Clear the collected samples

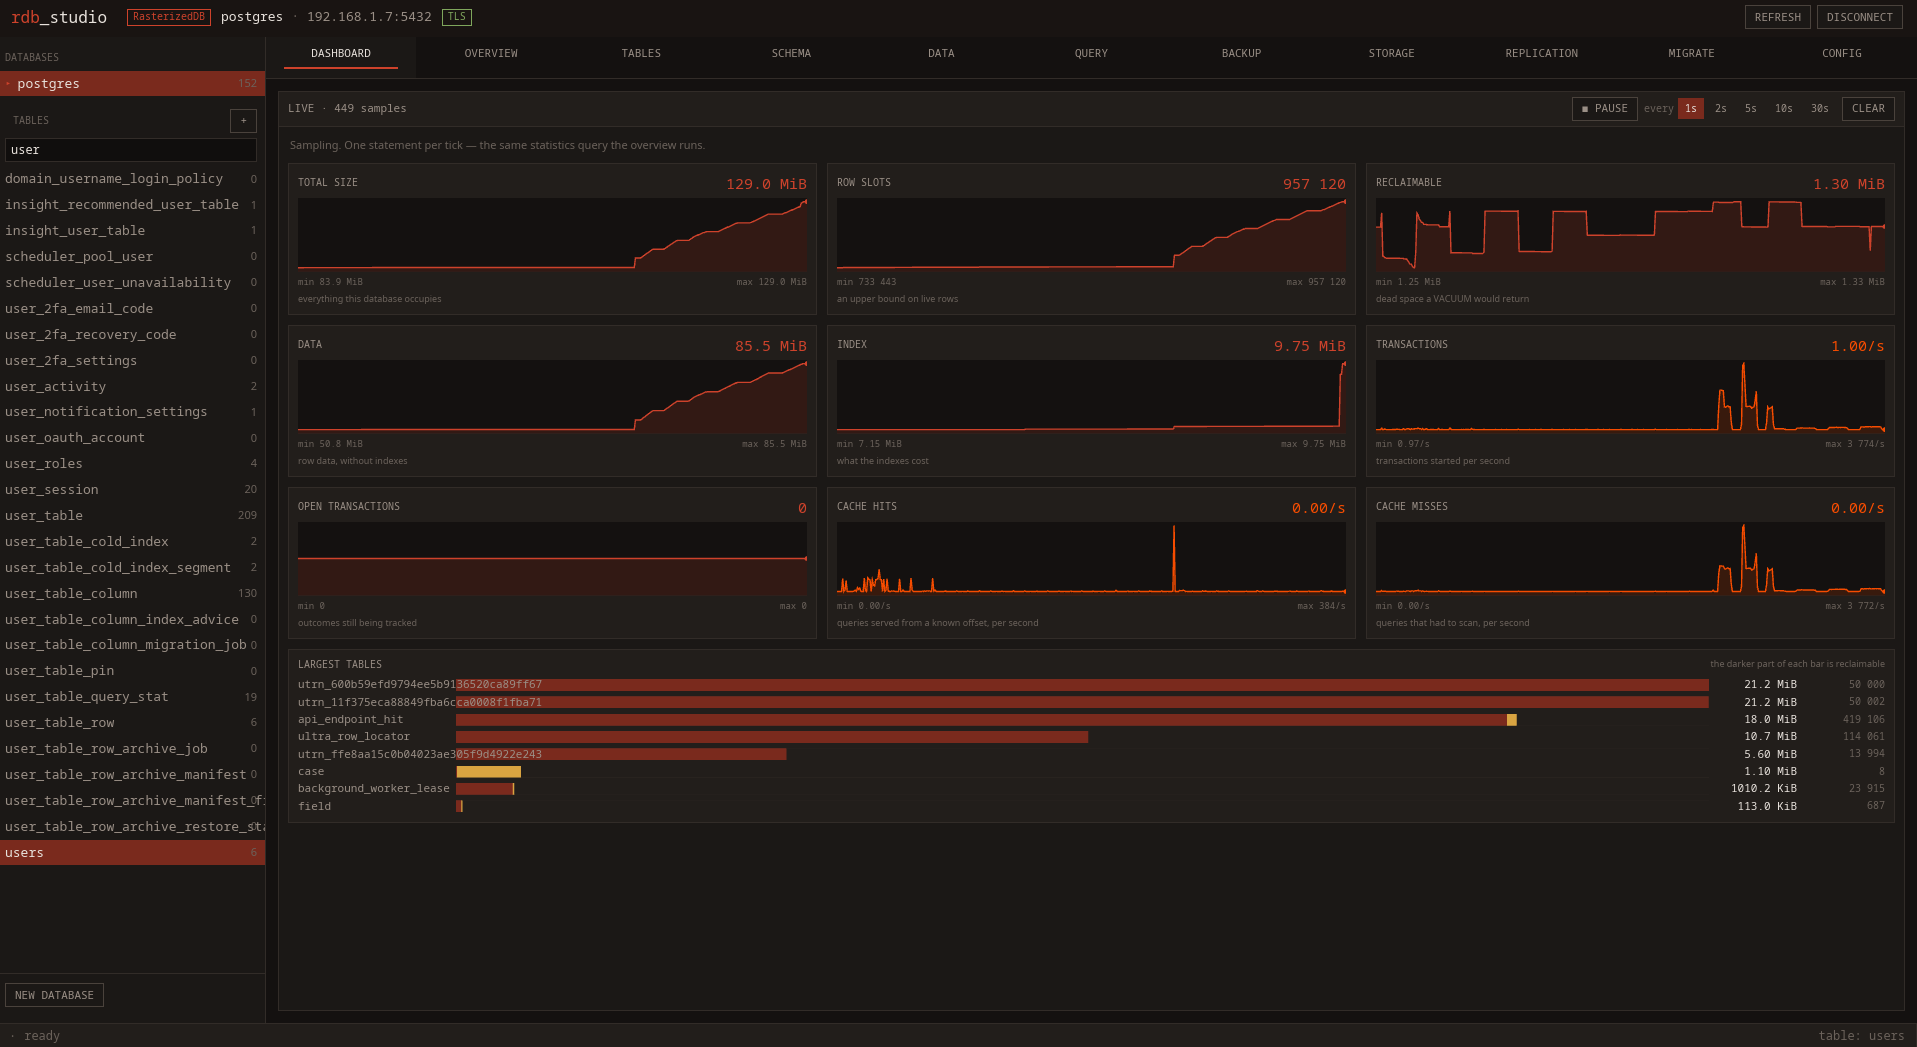(x=1868, y=108)
